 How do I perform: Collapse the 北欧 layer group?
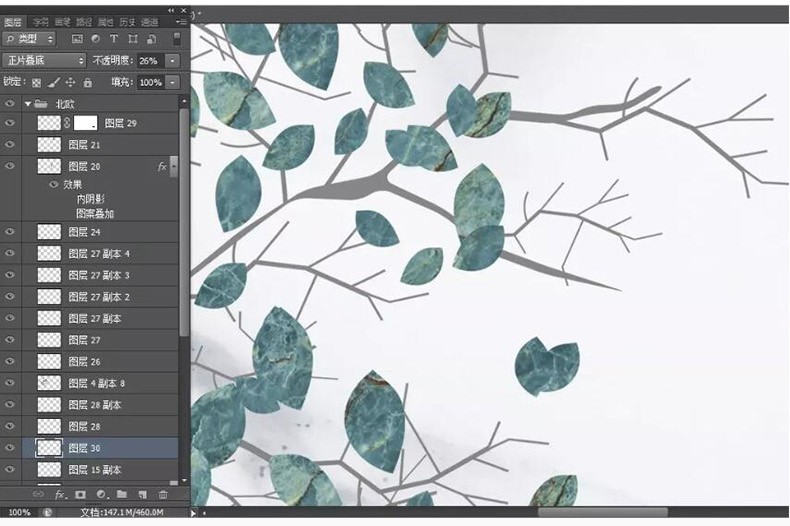(28, 103)
